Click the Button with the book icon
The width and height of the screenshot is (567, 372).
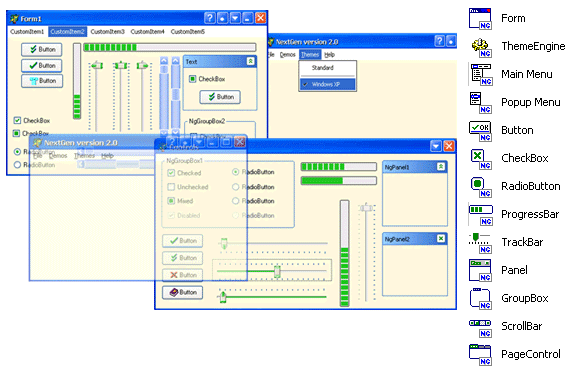183,292
